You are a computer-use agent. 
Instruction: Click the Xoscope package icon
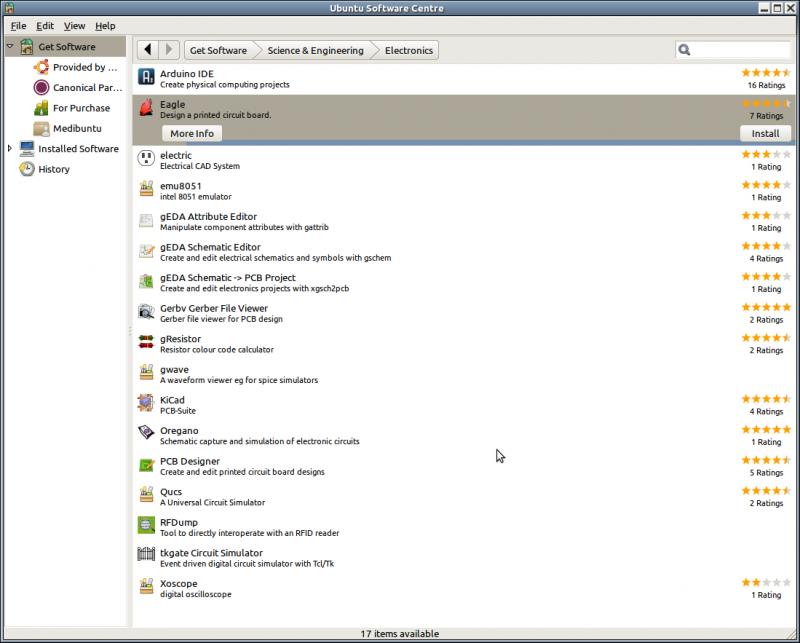point(146,587)
